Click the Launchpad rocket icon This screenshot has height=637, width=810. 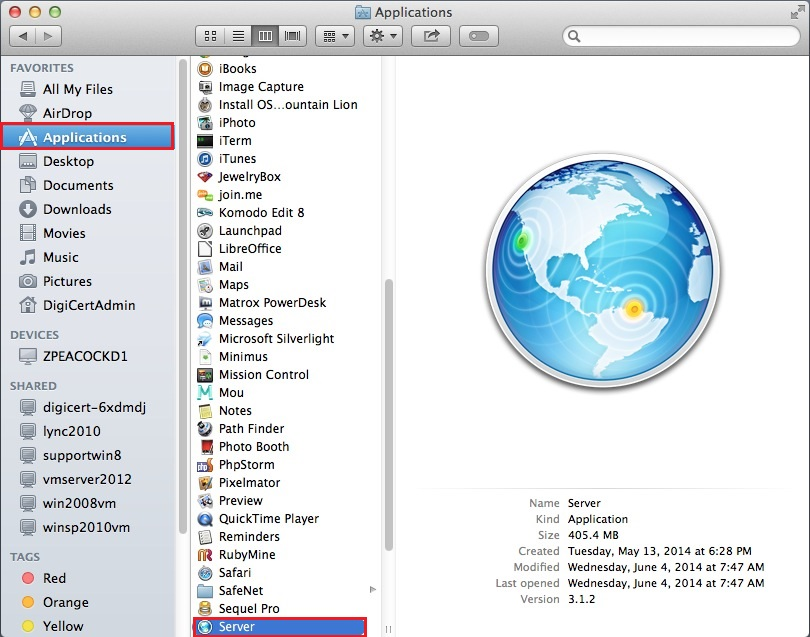coord(205,231)
